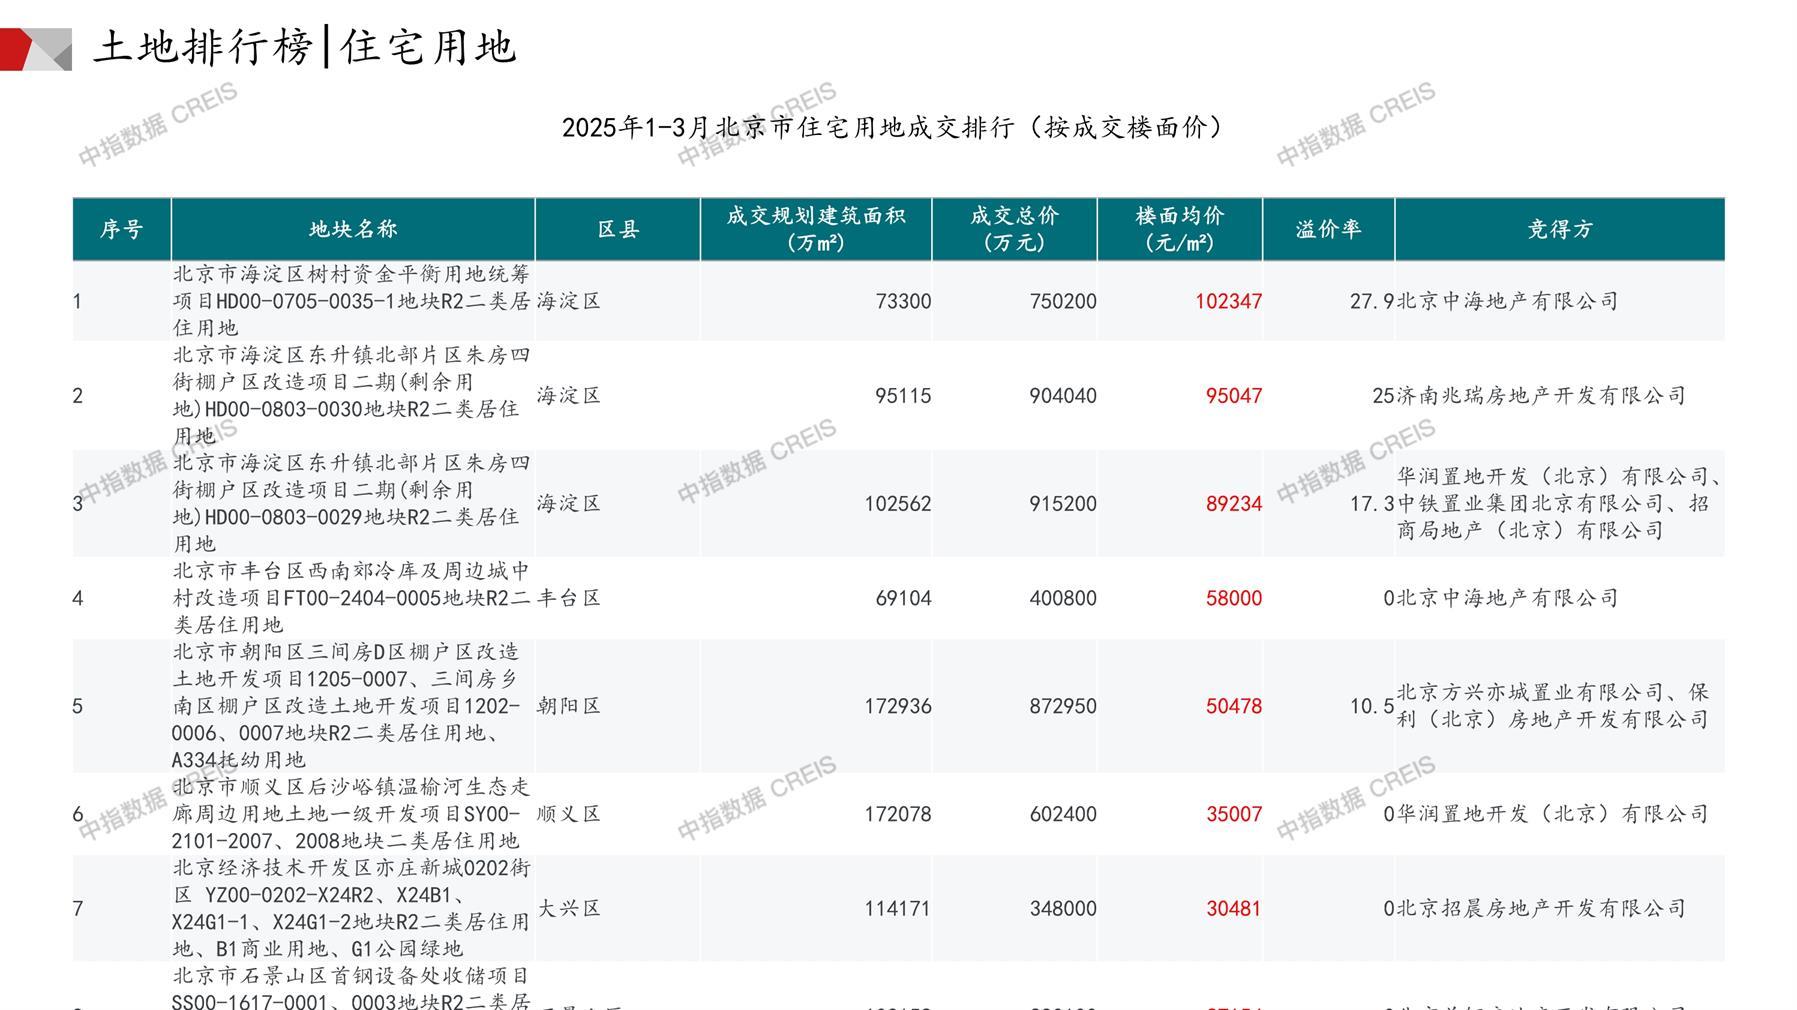Click the 溢价率 column header
Screen dimensions: 1797x1010
(x=1328, y=229)
